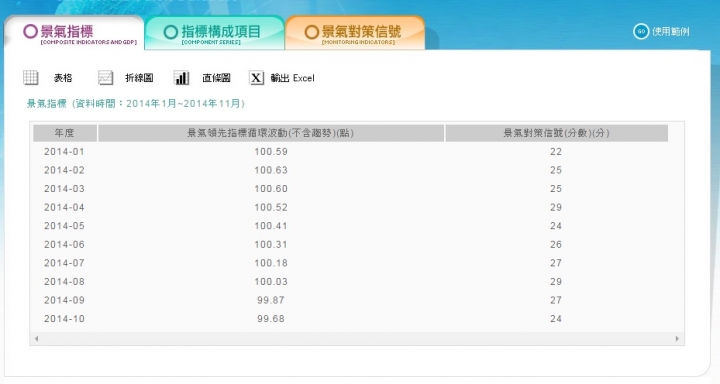
Task: Click the value 100.59
Action: (271, 152)
